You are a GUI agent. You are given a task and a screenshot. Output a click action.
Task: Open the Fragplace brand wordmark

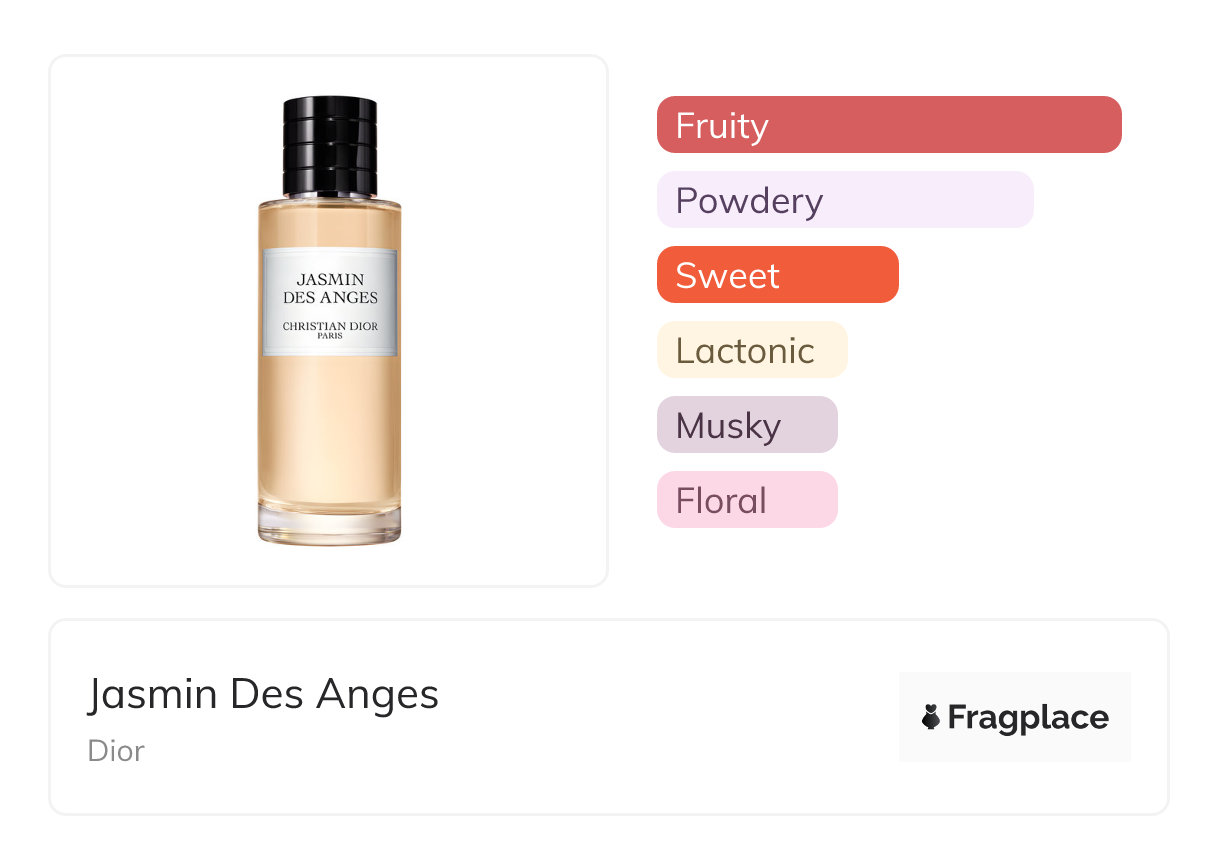(1028, 718)
